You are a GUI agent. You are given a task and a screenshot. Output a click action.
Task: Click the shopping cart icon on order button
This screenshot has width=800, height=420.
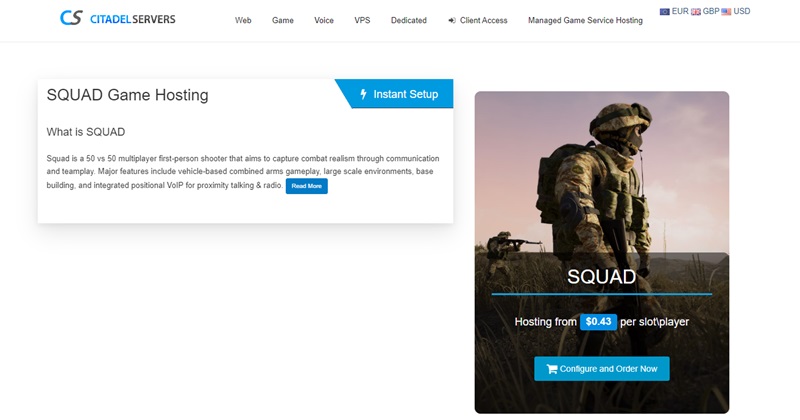click(x=552, y=369)
